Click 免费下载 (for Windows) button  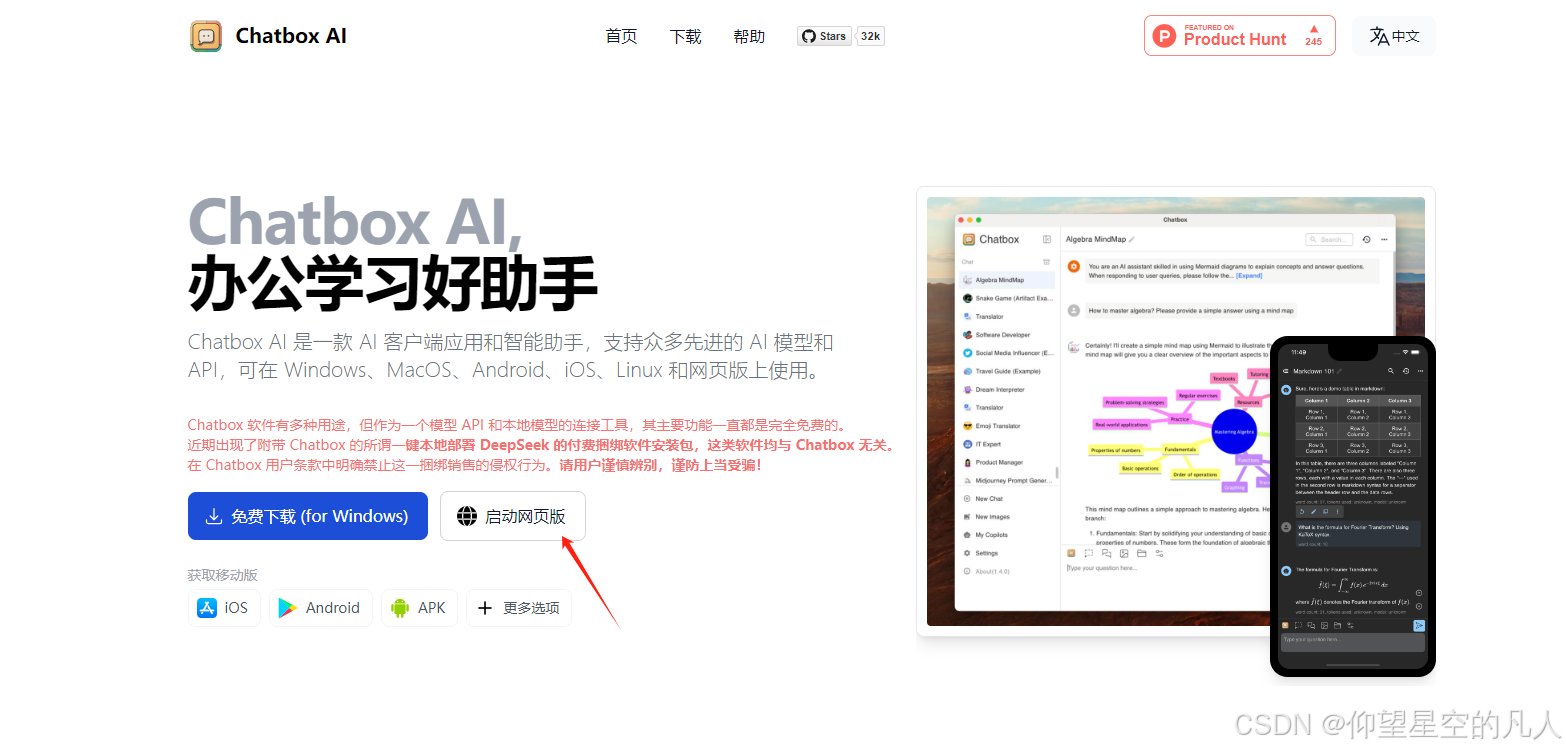(x=308, y=516)
